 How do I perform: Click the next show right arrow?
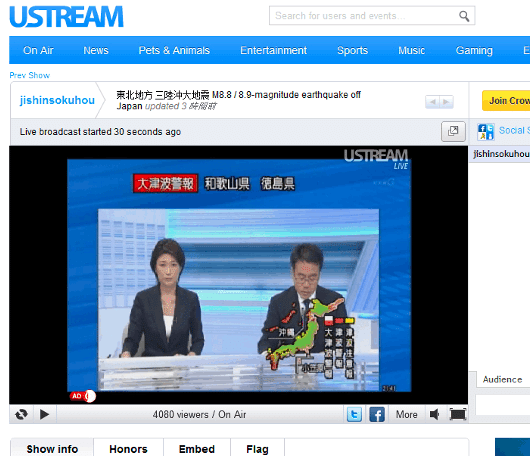click(x=447, y=102)
